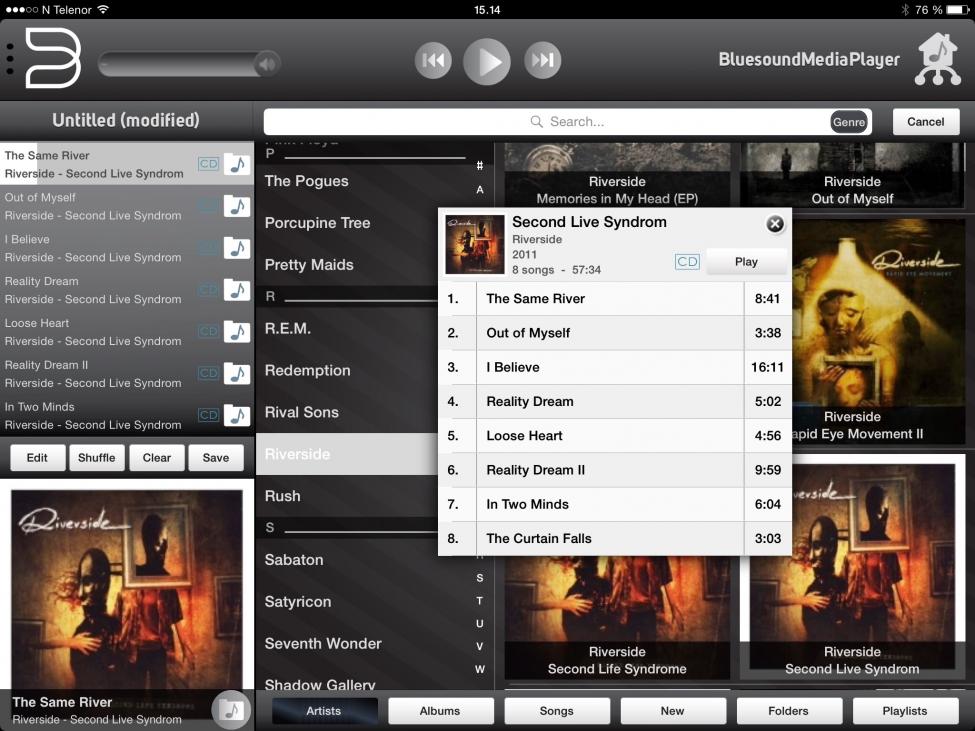This screenshot has width=975, height=731.
Task: Shuffle the play queue
Action: (96, 457)
